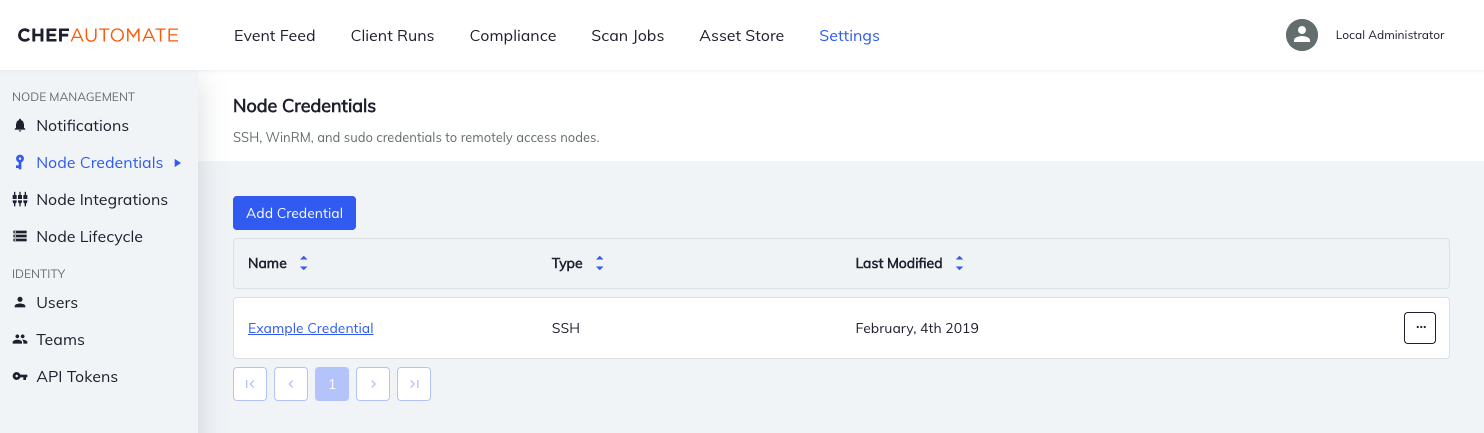Go to last page of pagination

coord(414,384)
